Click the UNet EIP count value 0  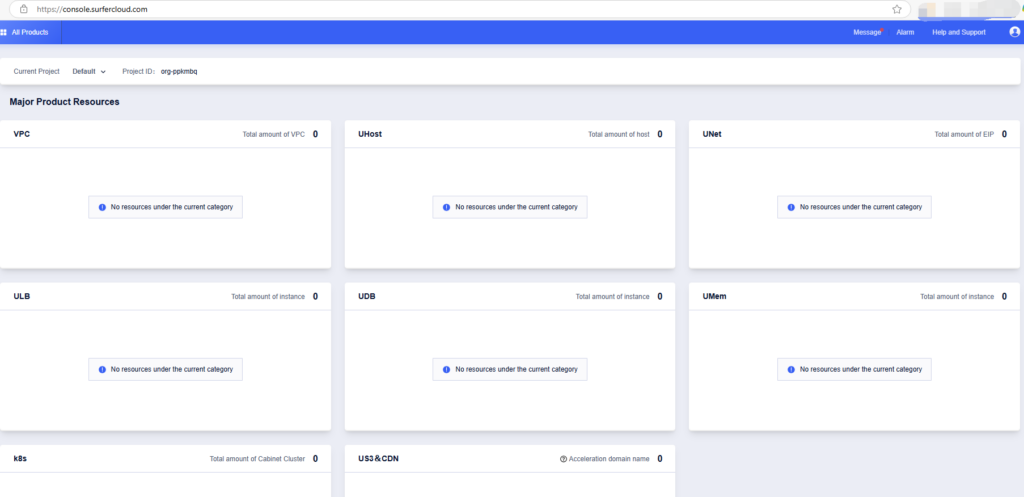(1004, 134)
